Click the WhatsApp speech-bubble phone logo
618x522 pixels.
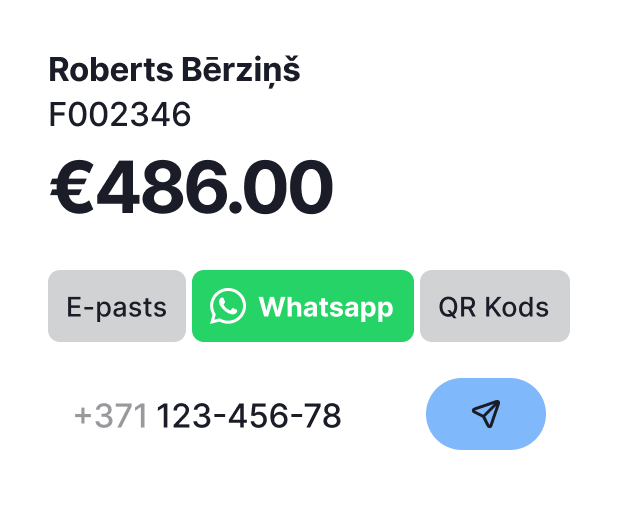coord(228,306)
